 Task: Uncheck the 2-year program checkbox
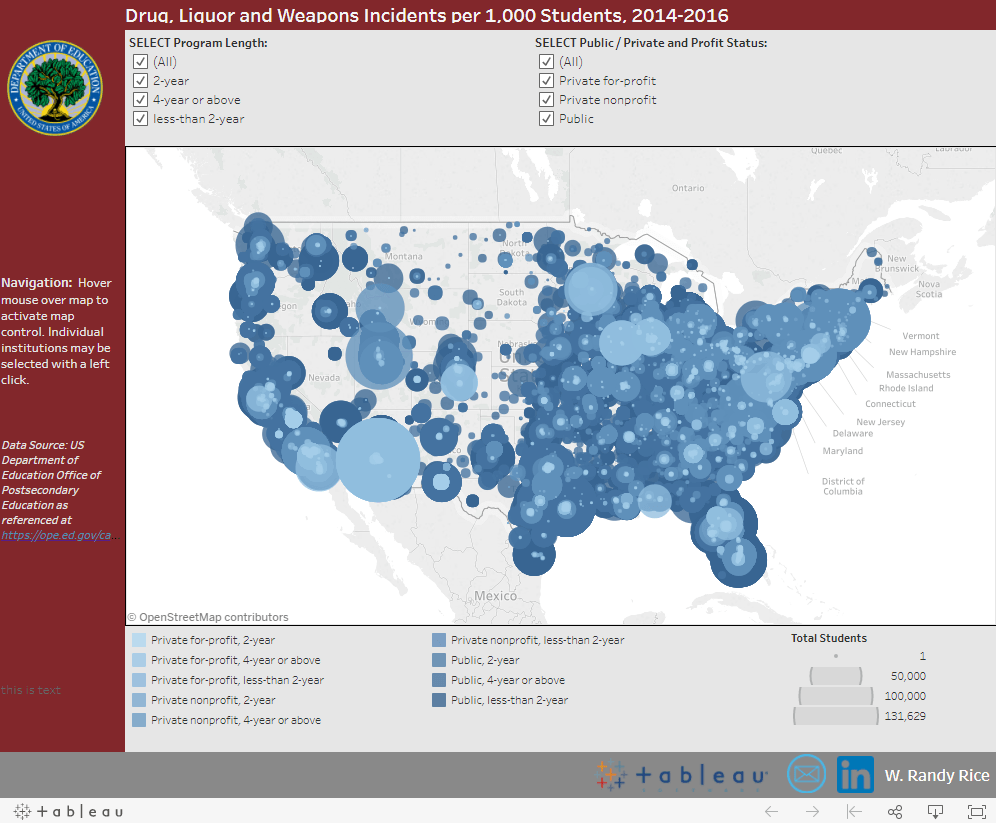coord(140,81)
